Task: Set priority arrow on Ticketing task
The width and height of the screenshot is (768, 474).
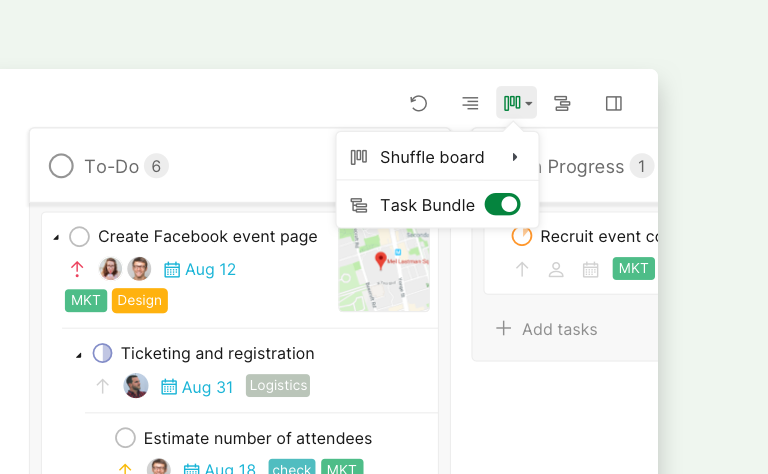Action: (102, 386)
